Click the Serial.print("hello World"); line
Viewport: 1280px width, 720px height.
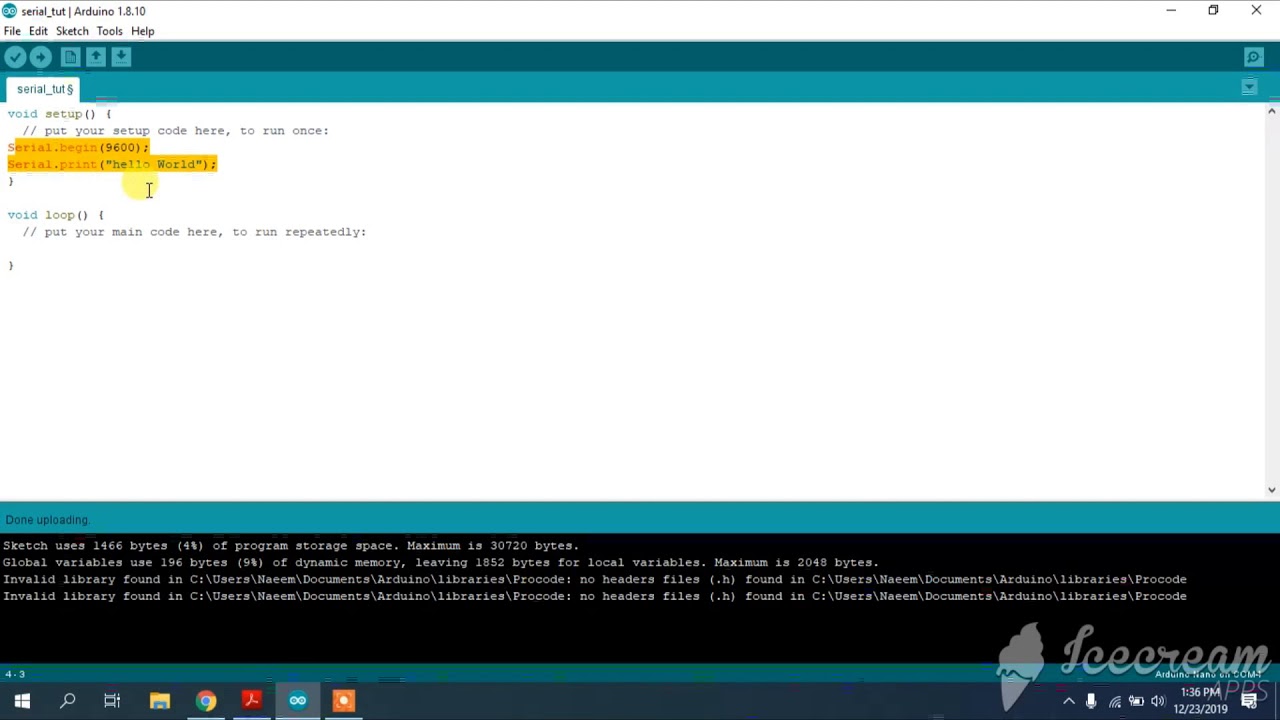tap(112, 165)
